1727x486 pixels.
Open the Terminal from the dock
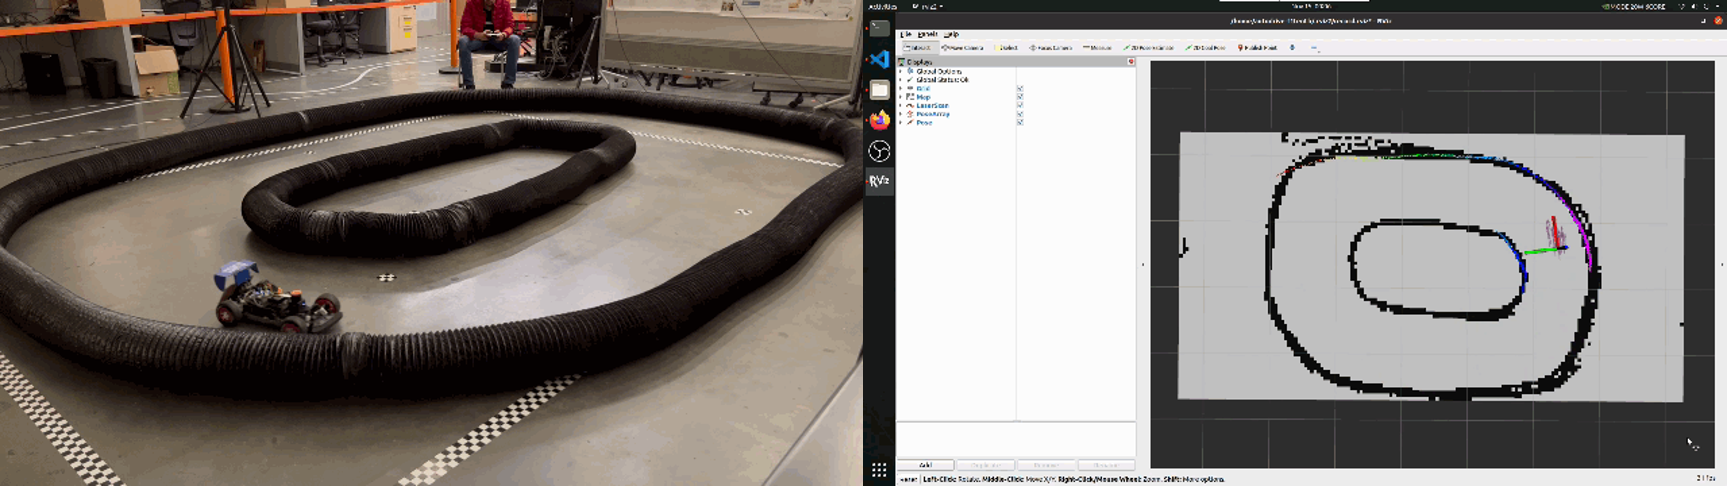point(879,29)
